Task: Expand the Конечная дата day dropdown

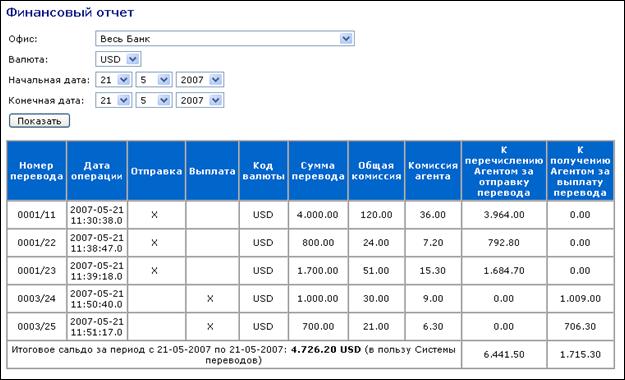Action: coord(114,100)
